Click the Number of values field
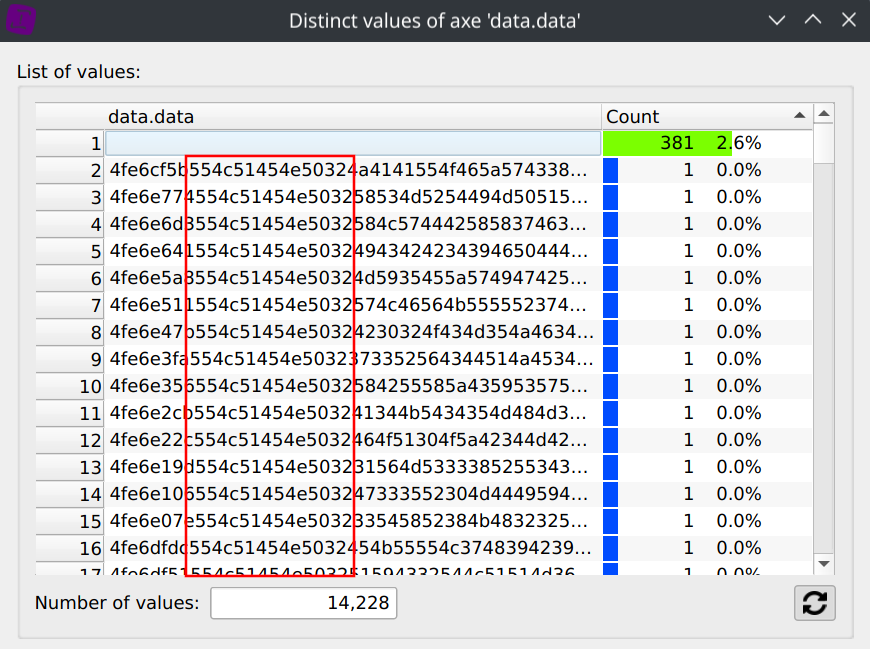 tap(303, 603)
